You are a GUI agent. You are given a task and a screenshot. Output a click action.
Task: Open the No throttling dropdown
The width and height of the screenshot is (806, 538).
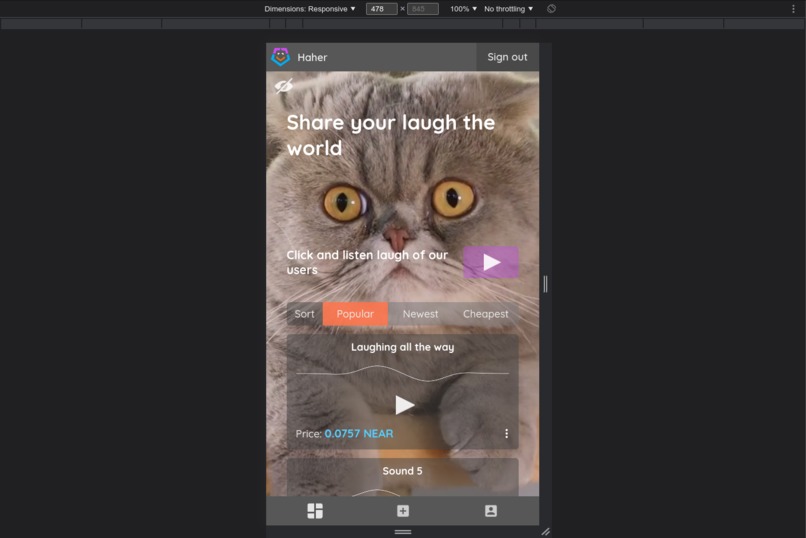508,9
